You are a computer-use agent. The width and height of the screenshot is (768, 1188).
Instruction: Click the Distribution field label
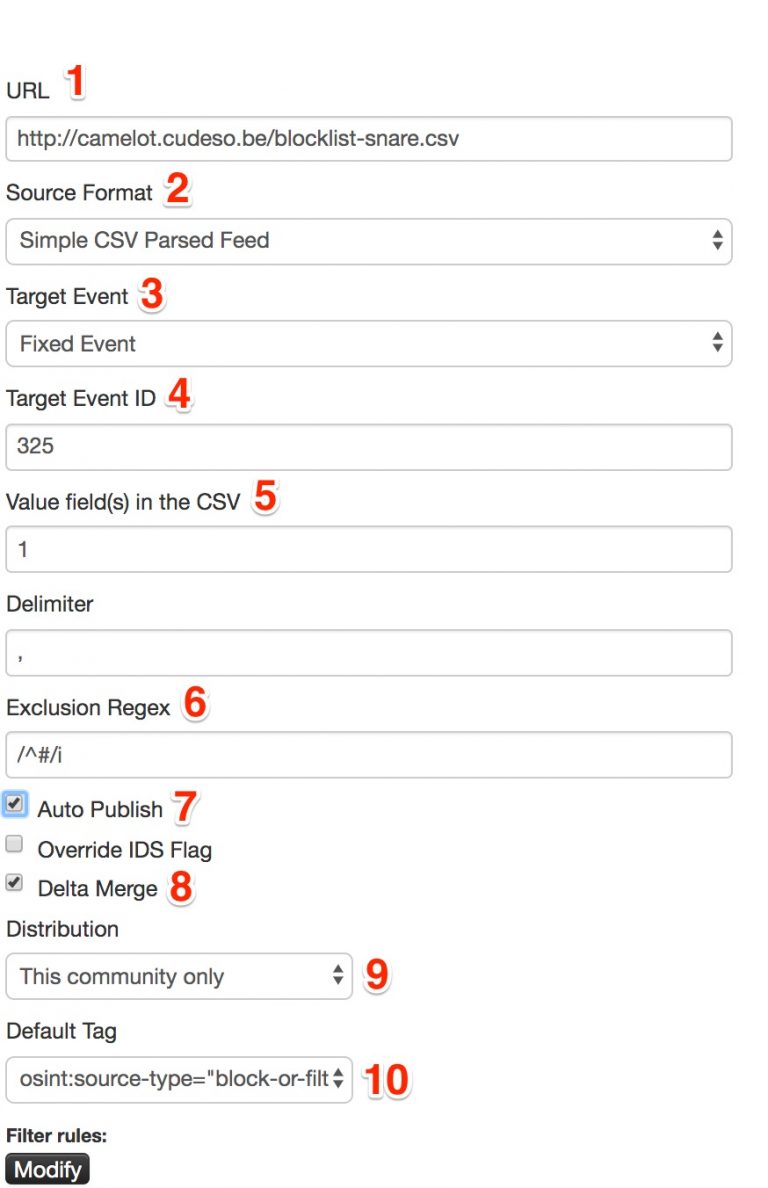(62, 929)
